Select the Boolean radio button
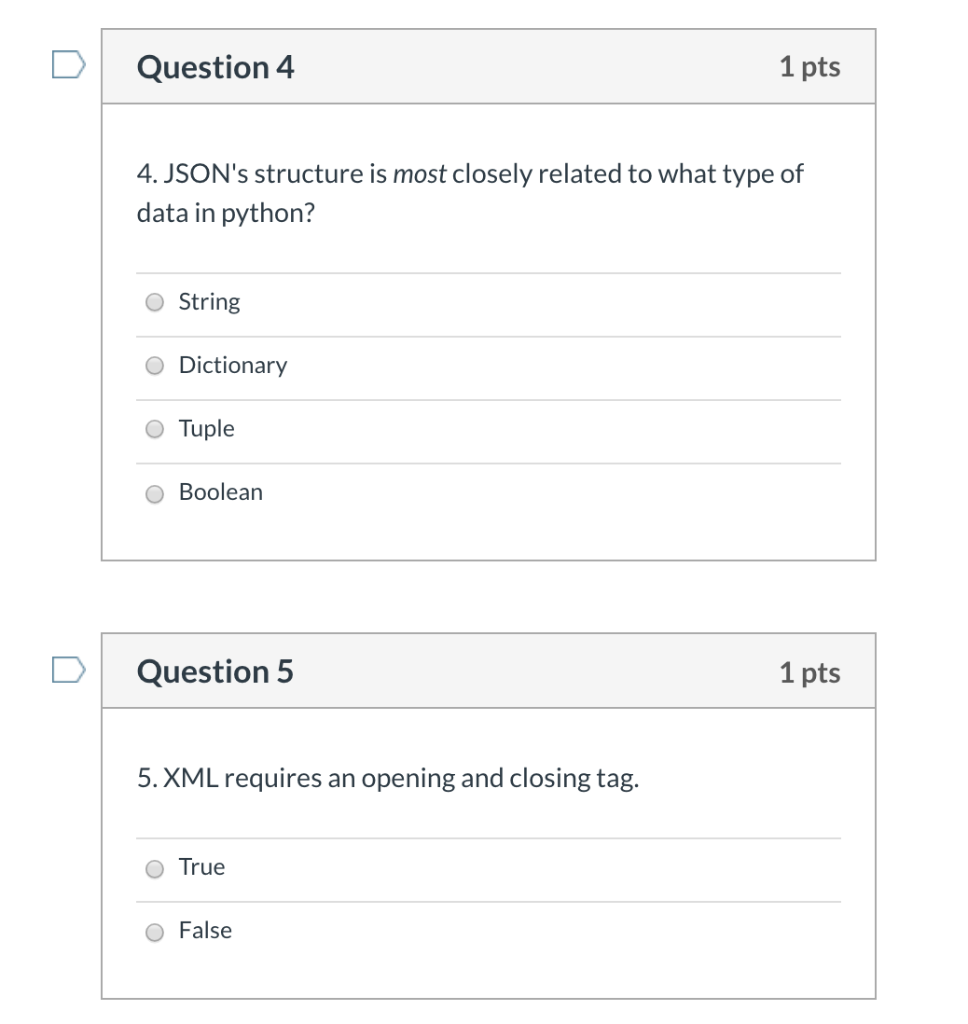 coord(155,494)
